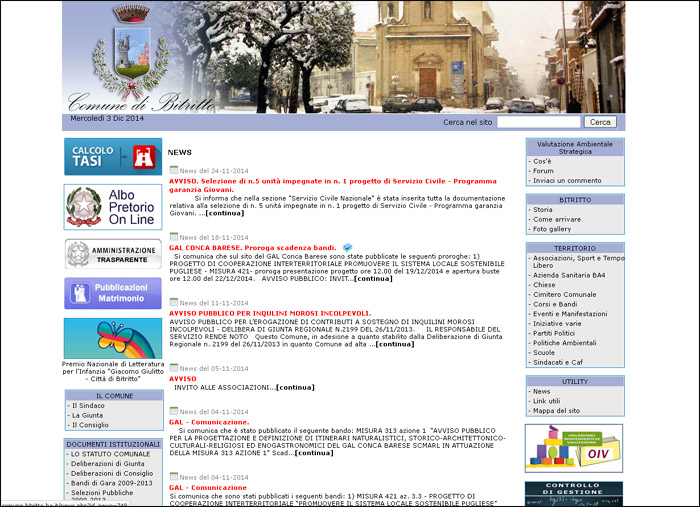Screen dimensions: 700x507
Task: Open AVVISO PUBBLICO PER INQUILINI MOROSI headline
Action: point(270,313)
